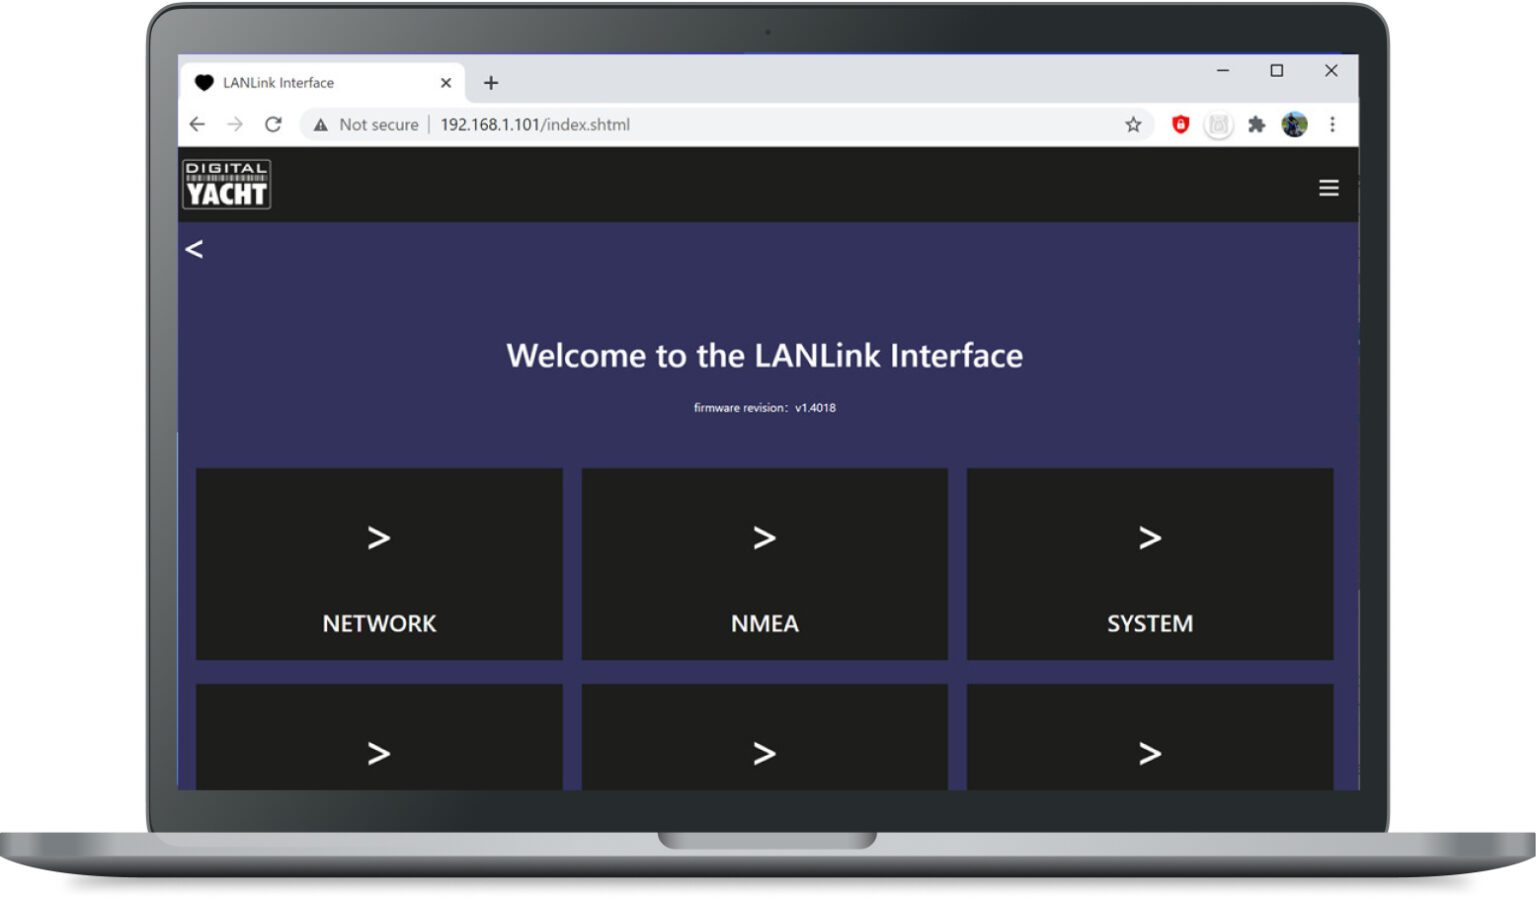The width and height of the screenshot is (1536, 899).
Task: Open the NMEA settings tile
Action: 765,564
